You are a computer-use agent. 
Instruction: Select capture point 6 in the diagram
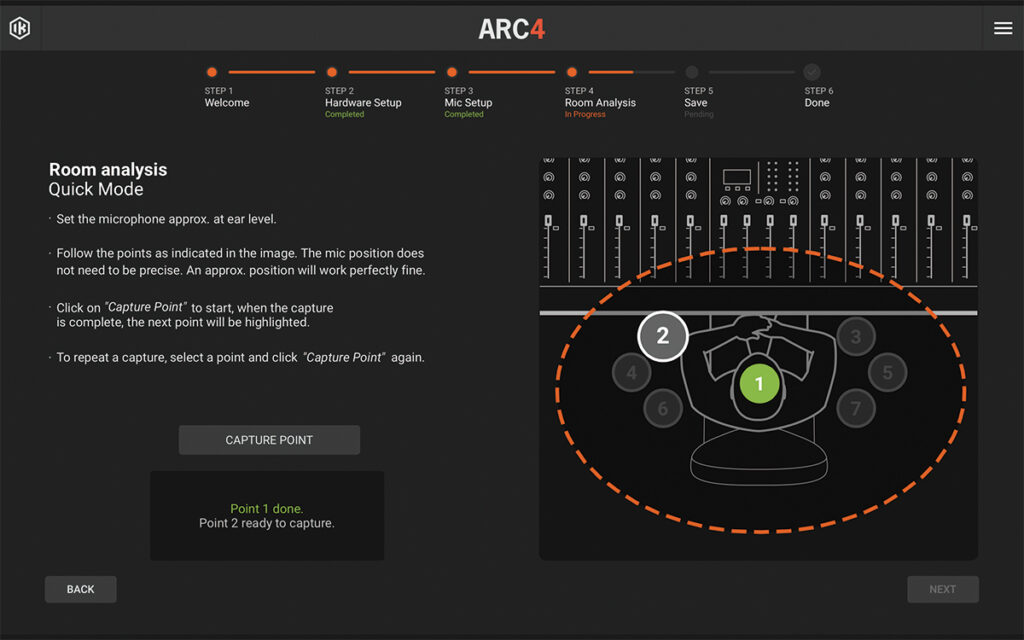[663, 409]
